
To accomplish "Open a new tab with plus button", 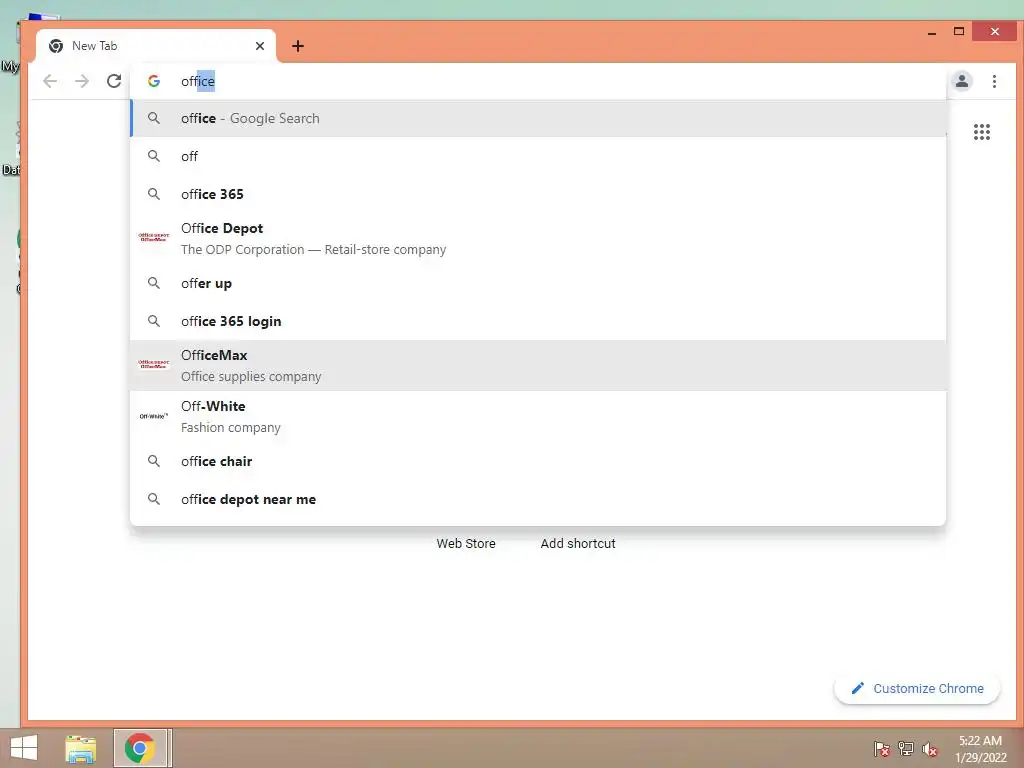I will [x=298, y=46].
